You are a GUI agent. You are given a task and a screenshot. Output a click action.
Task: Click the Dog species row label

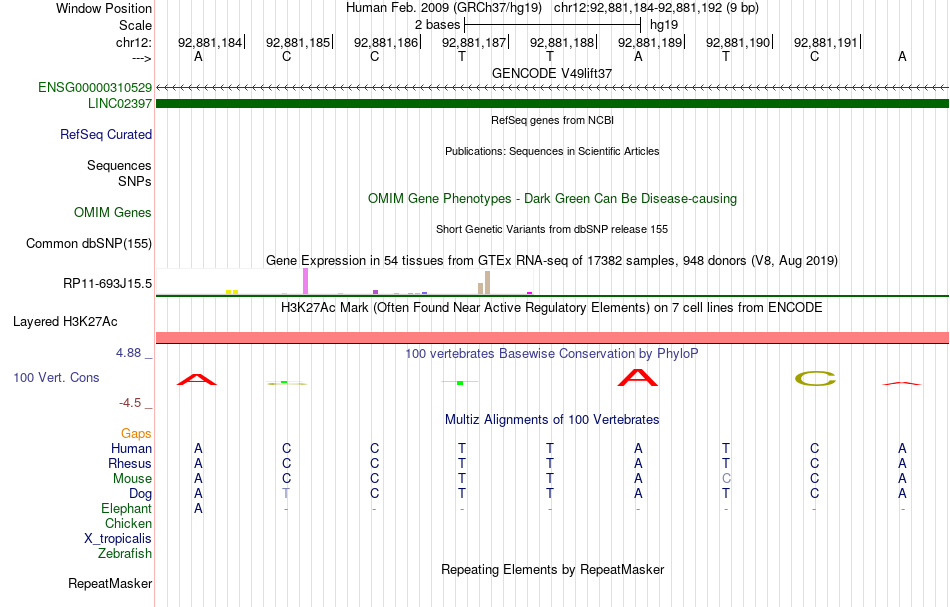(x=140, y=494)
